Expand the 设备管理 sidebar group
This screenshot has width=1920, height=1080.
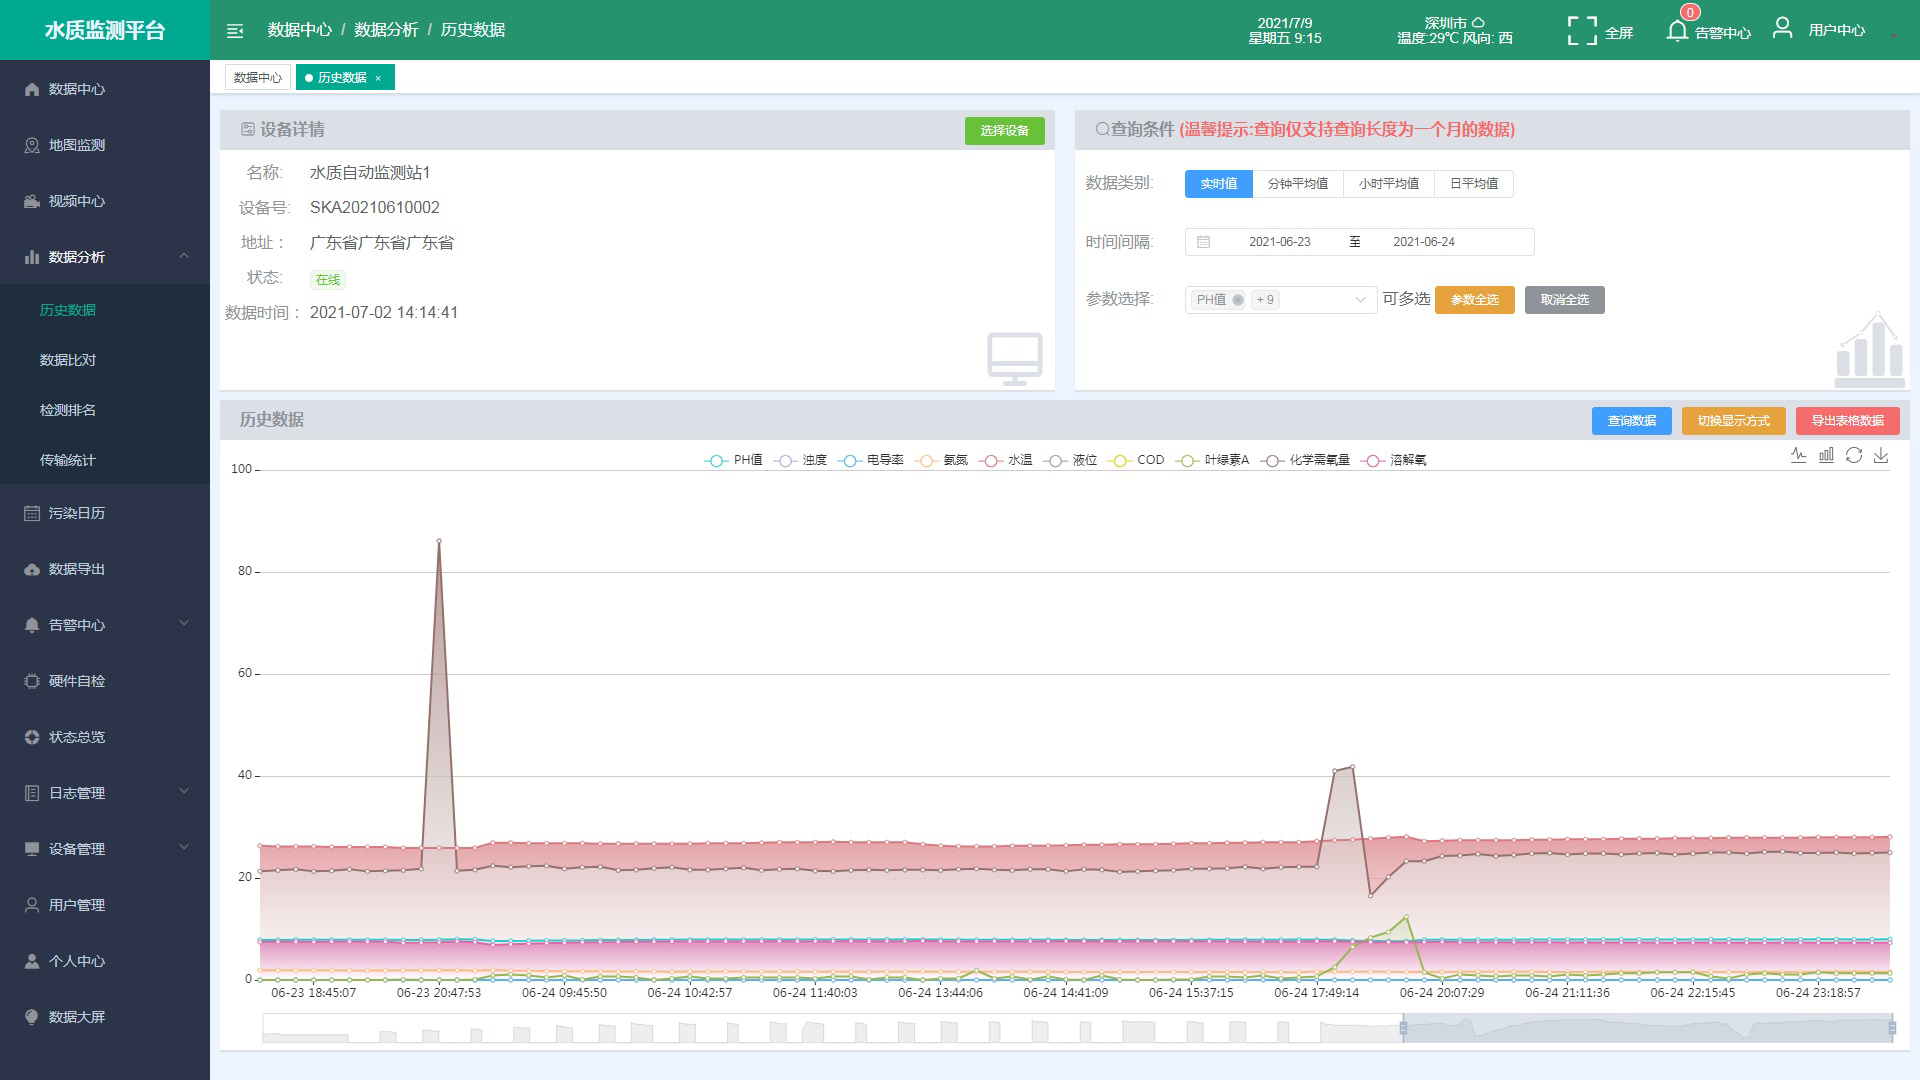[x=105, y=849]
